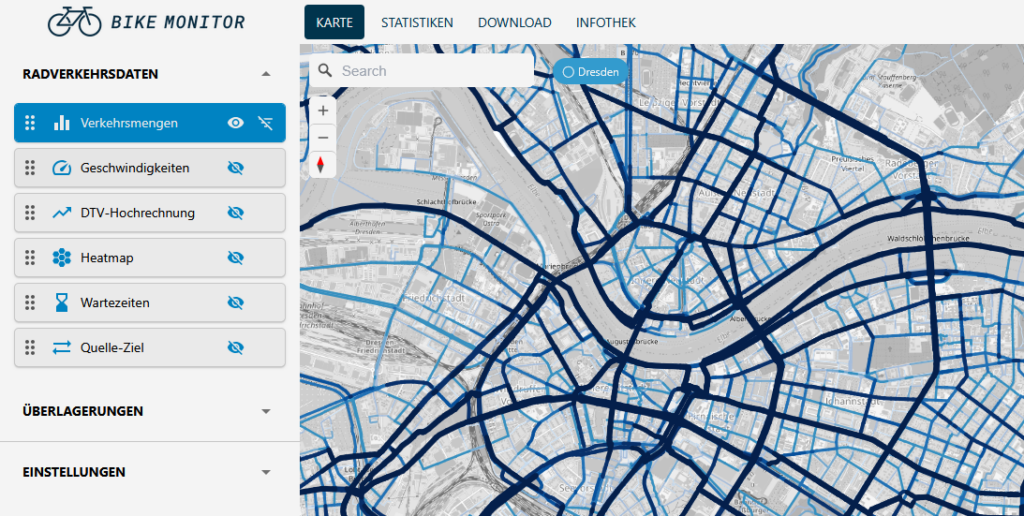Click the Quelle-Ziel arrows icon
1024x516 pixels.
pos(62,347)
